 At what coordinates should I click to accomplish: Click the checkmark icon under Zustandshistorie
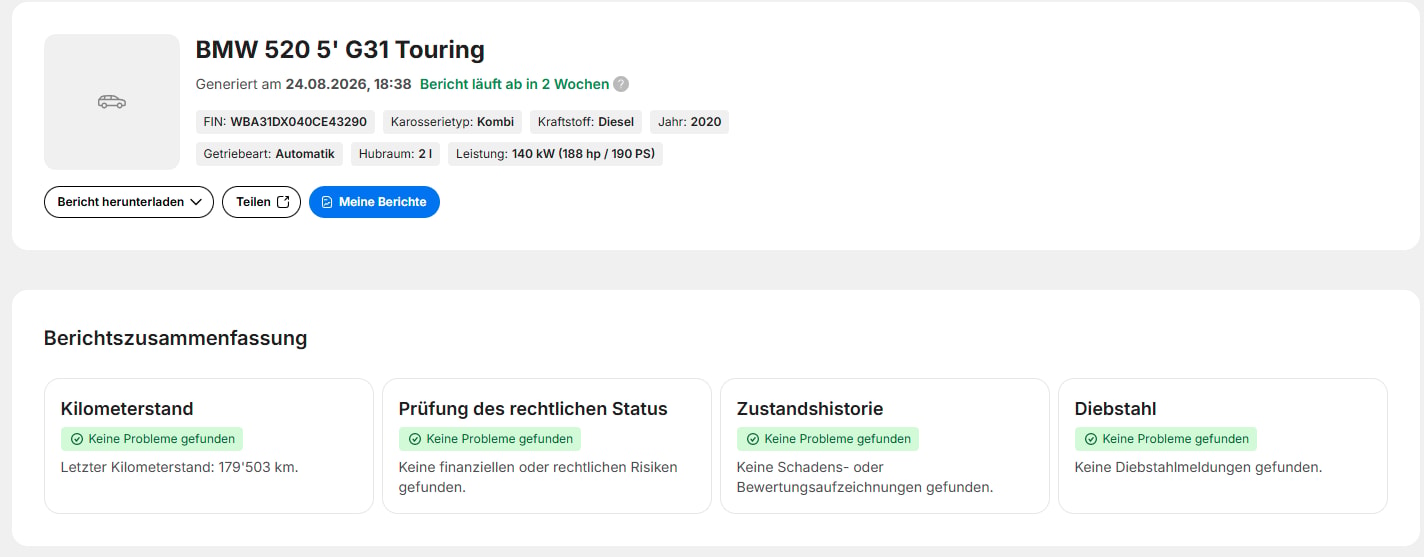[x=753, y=439]
